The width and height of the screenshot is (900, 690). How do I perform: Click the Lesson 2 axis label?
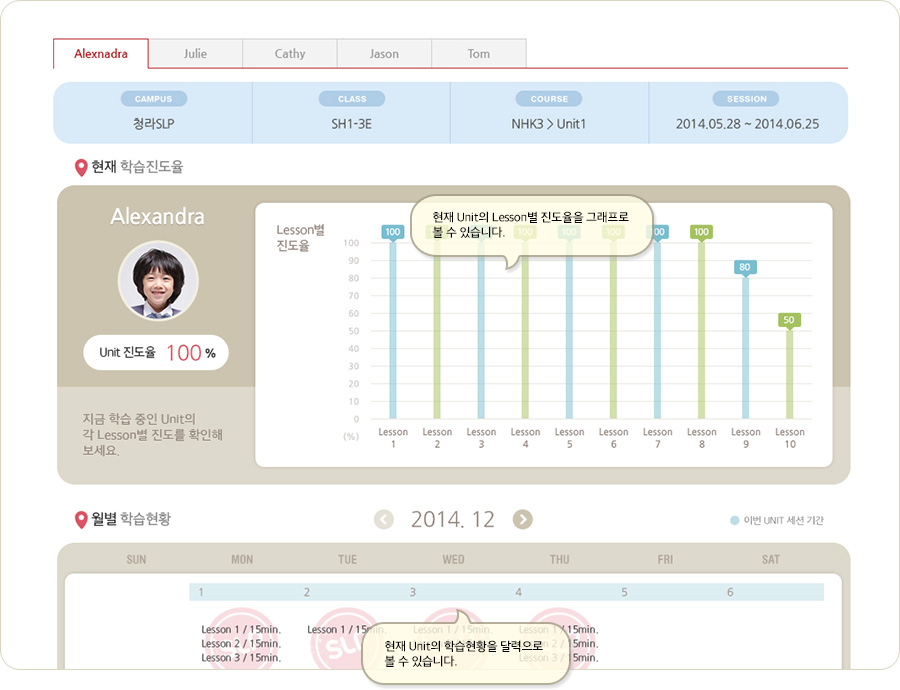(x=437, y=437)
